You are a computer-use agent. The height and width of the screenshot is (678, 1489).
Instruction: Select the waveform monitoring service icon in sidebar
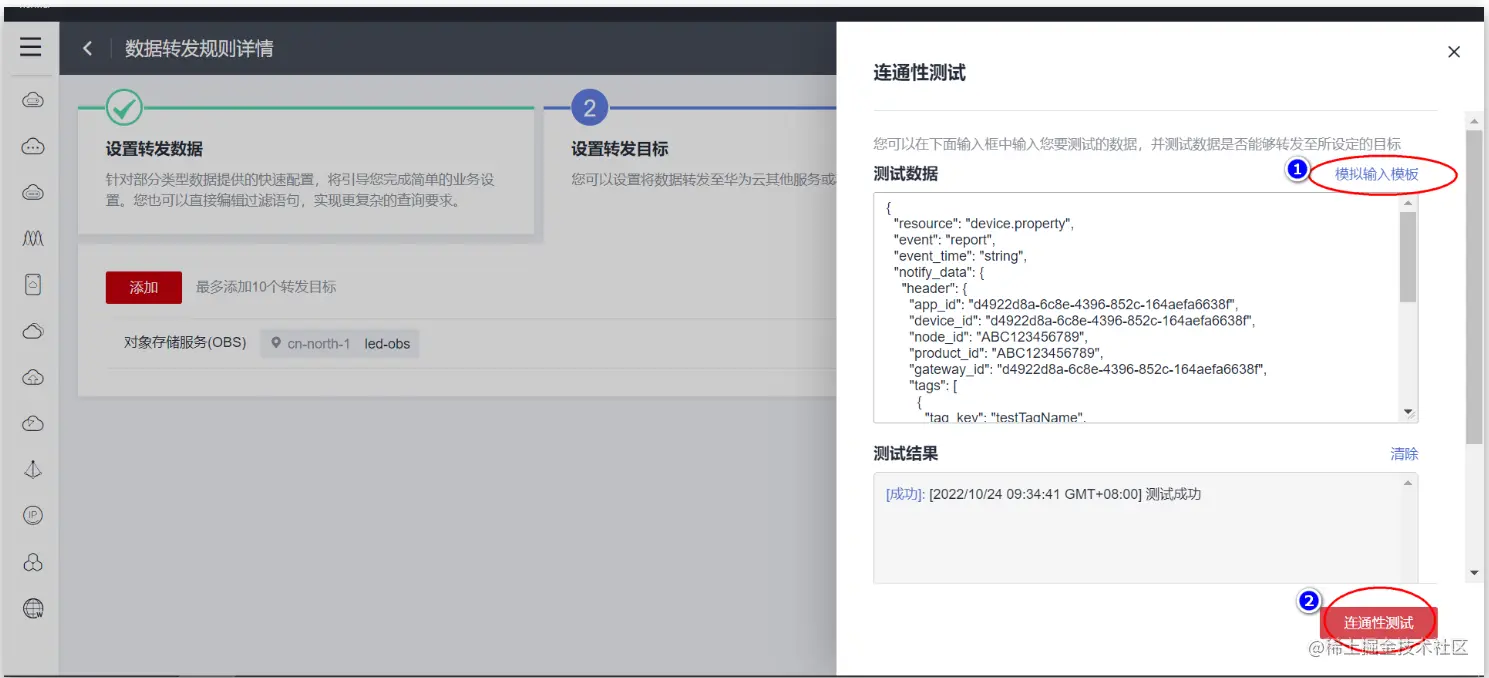tap(31, 238)
